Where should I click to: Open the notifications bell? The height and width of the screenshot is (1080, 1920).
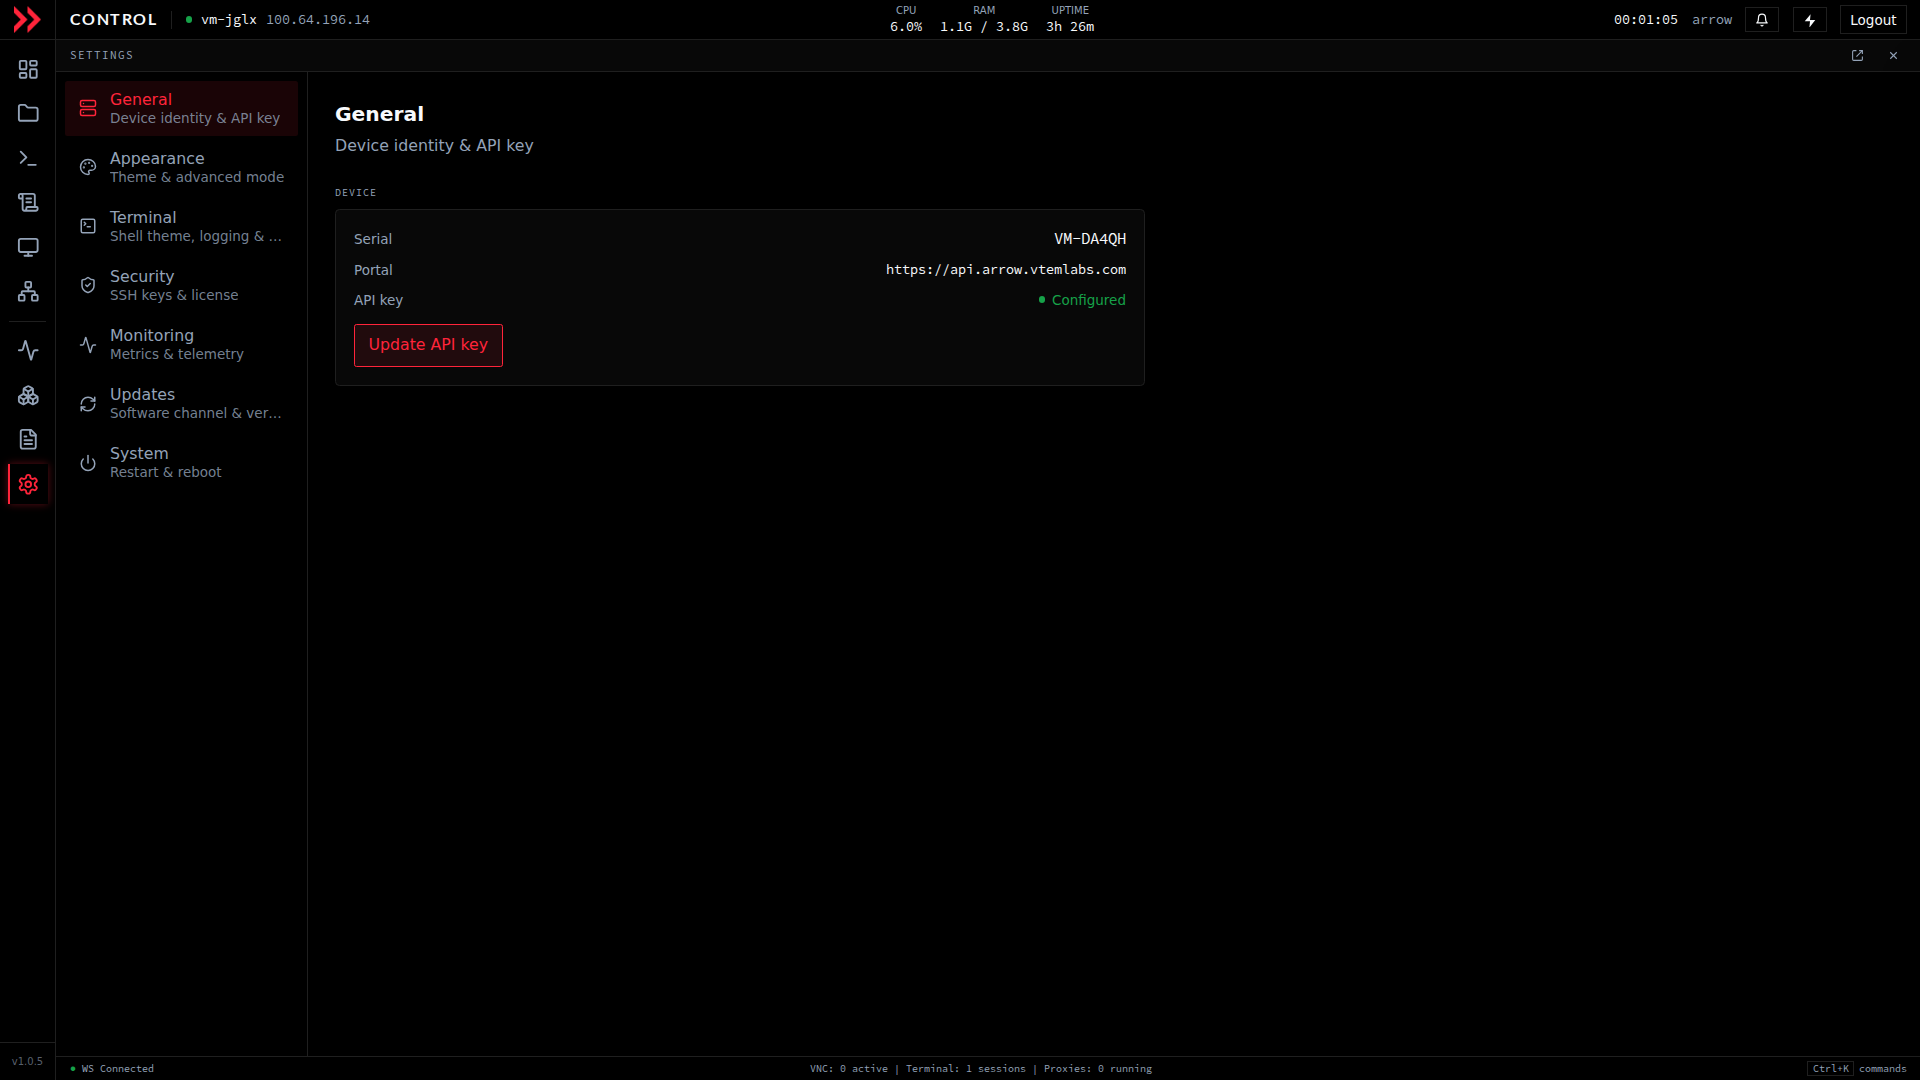1762,20
